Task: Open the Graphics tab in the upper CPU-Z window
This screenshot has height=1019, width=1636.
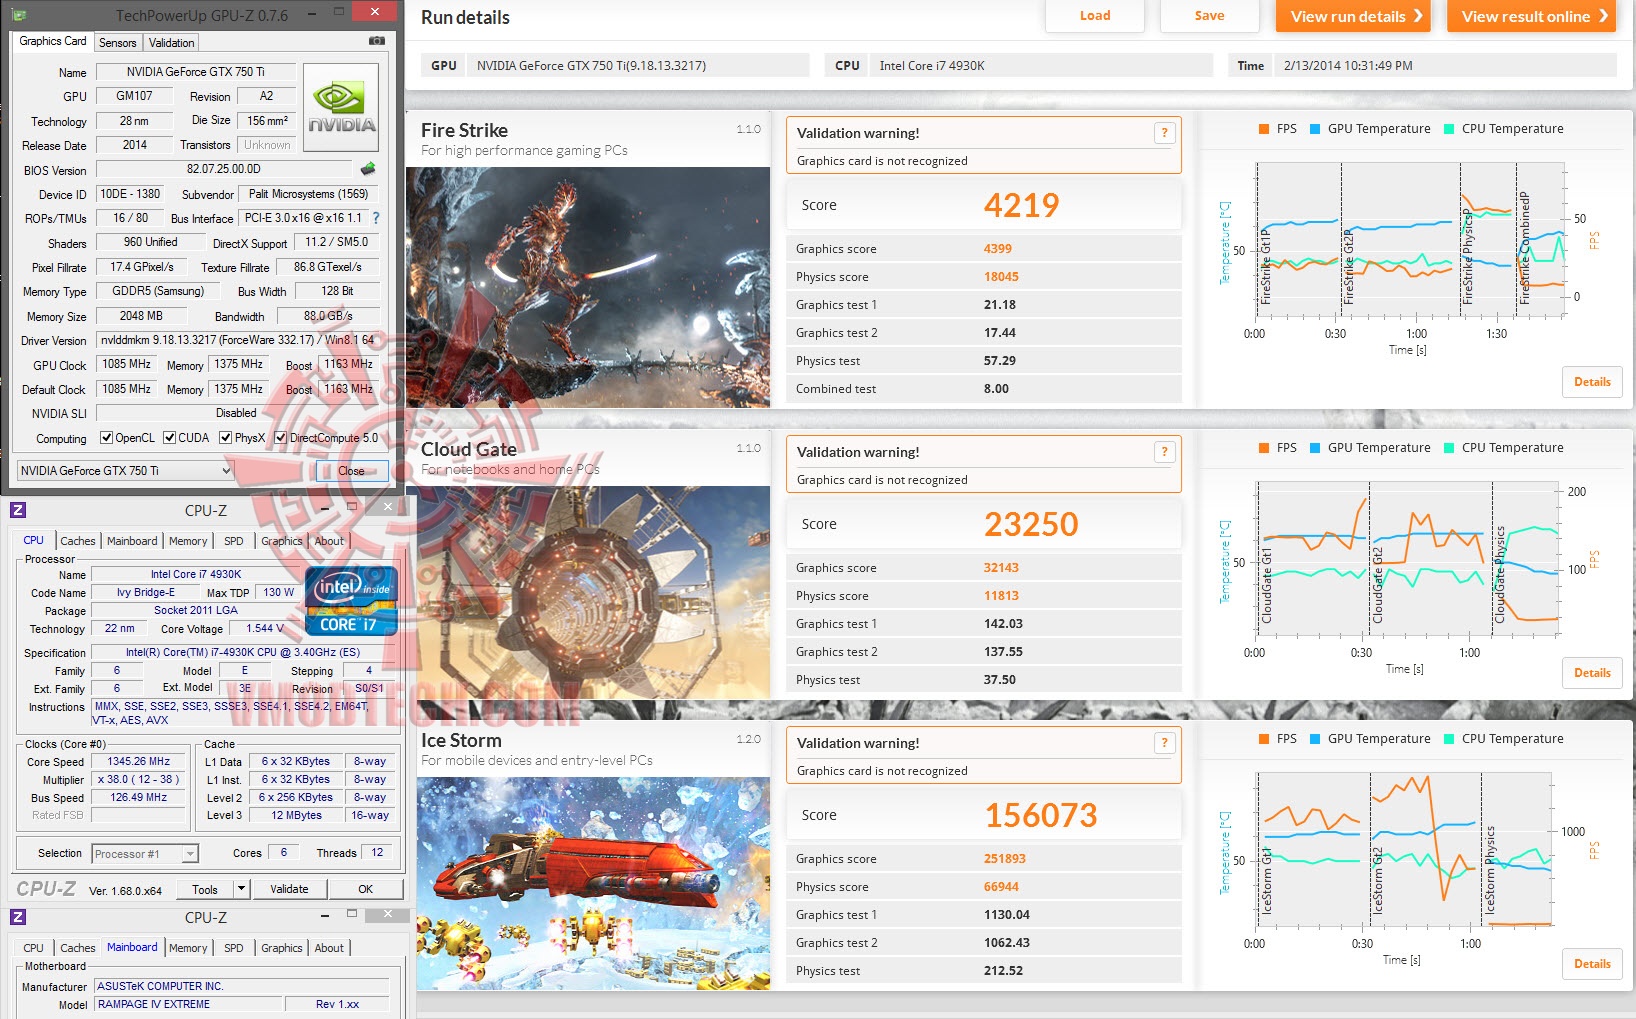Action: click(282, 541)
